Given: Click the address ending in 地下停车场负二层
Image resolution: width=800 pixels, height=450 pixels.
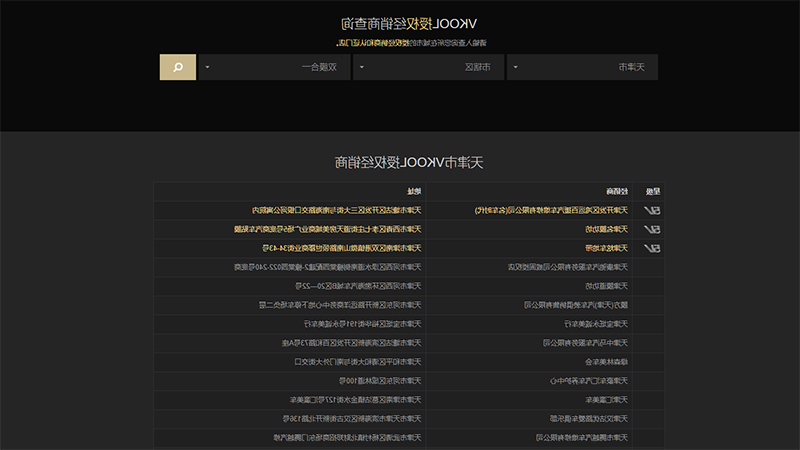Looking at the screenshot, I should pyautogui.click(x=340, y=305).
